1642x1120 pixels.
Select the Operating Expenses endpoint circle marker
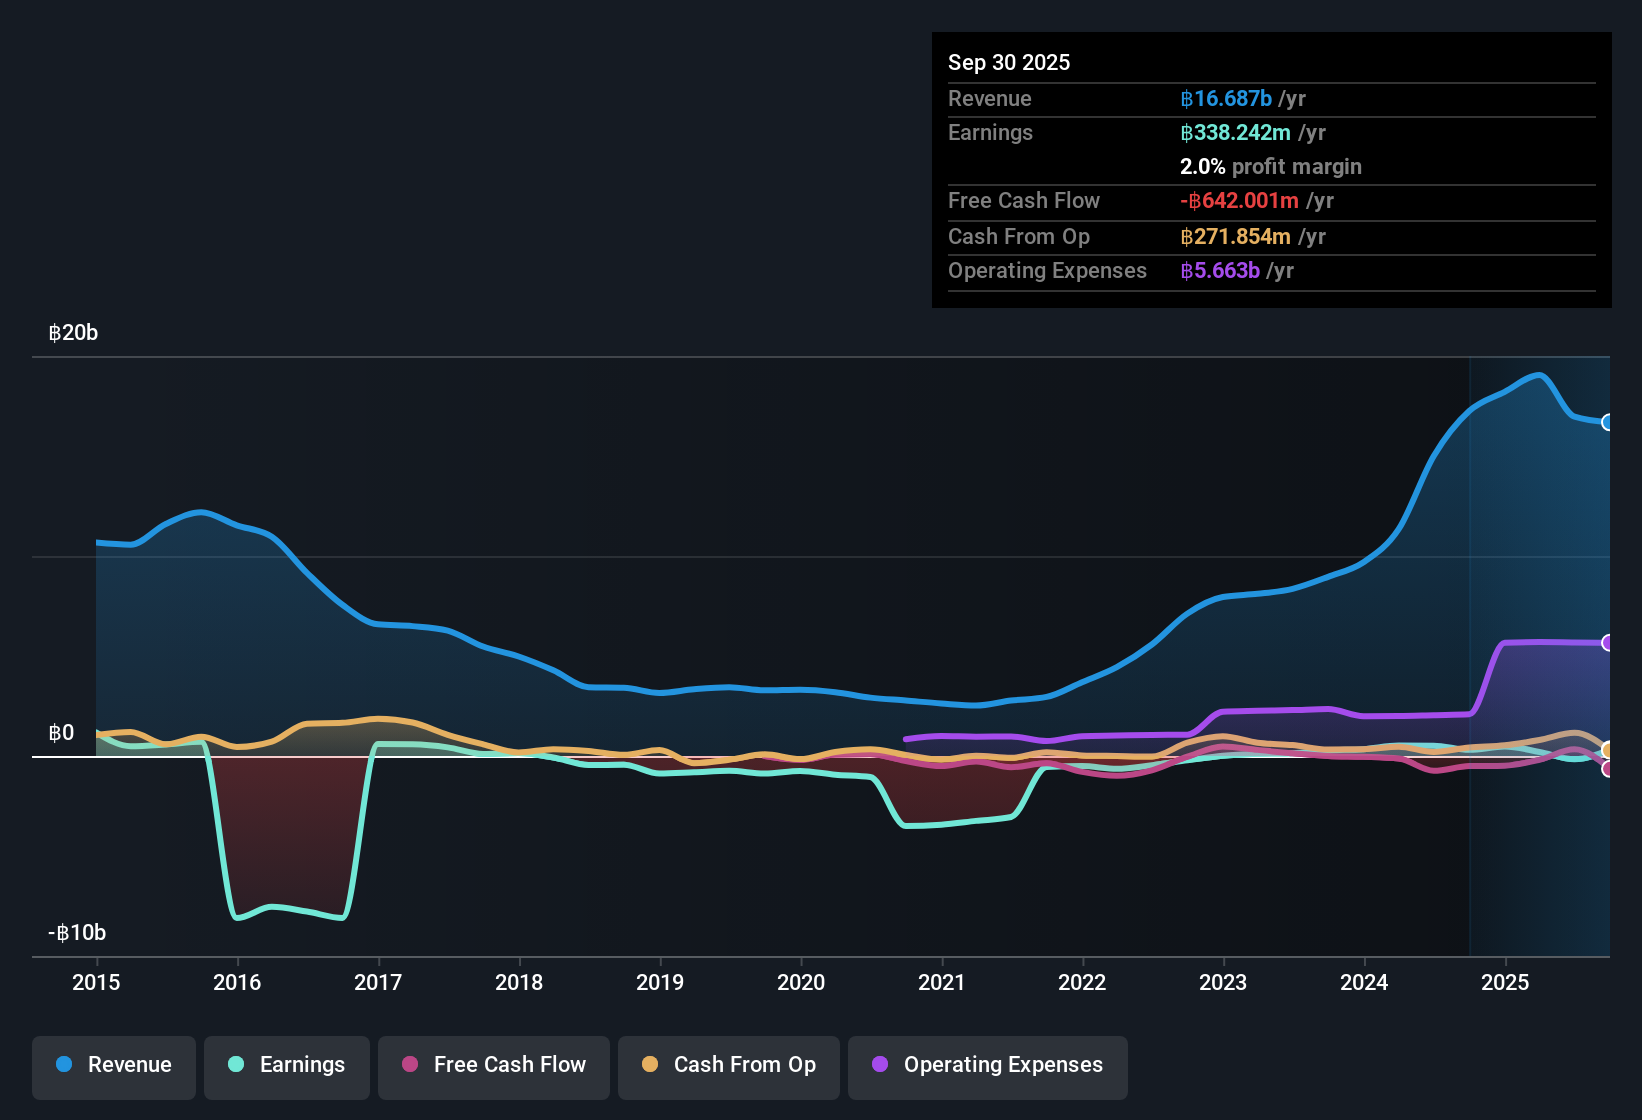(x=1607, y=641)
